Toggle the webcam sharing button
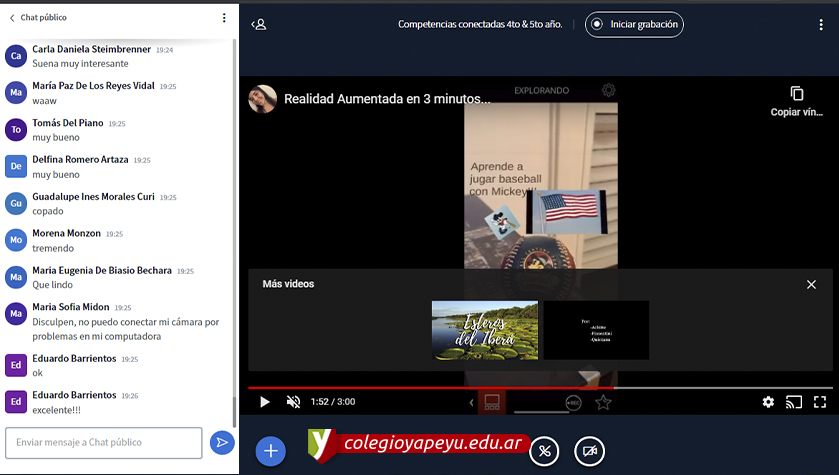Viewport: 839px width, 475px height. [590, 451]
